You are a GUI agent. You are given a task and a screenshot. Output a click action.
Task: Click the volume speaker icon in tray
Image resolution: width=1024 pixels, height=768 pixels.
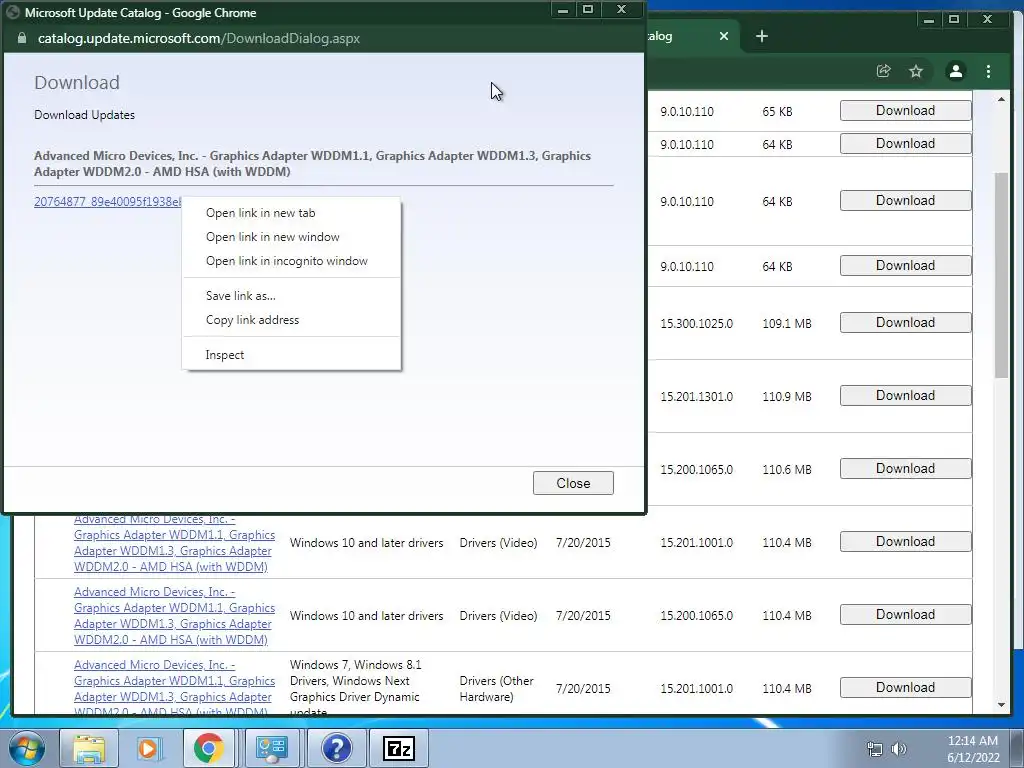coord(899,749)
